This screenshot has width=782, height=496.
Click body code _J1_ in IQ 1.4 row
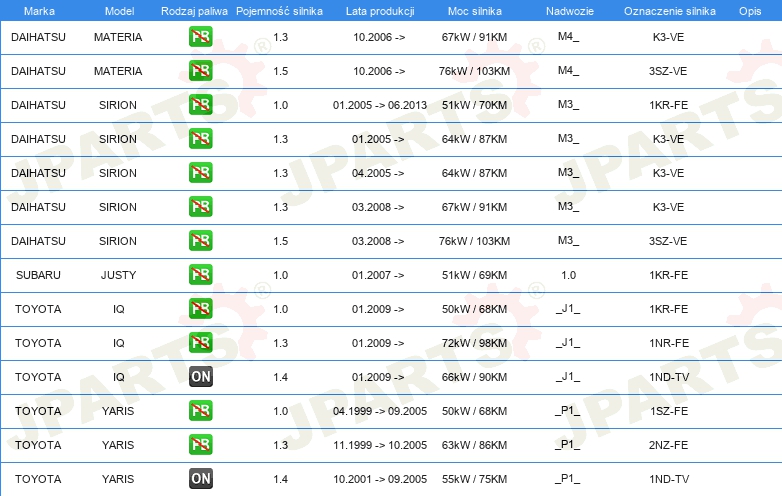pos(568,376)
